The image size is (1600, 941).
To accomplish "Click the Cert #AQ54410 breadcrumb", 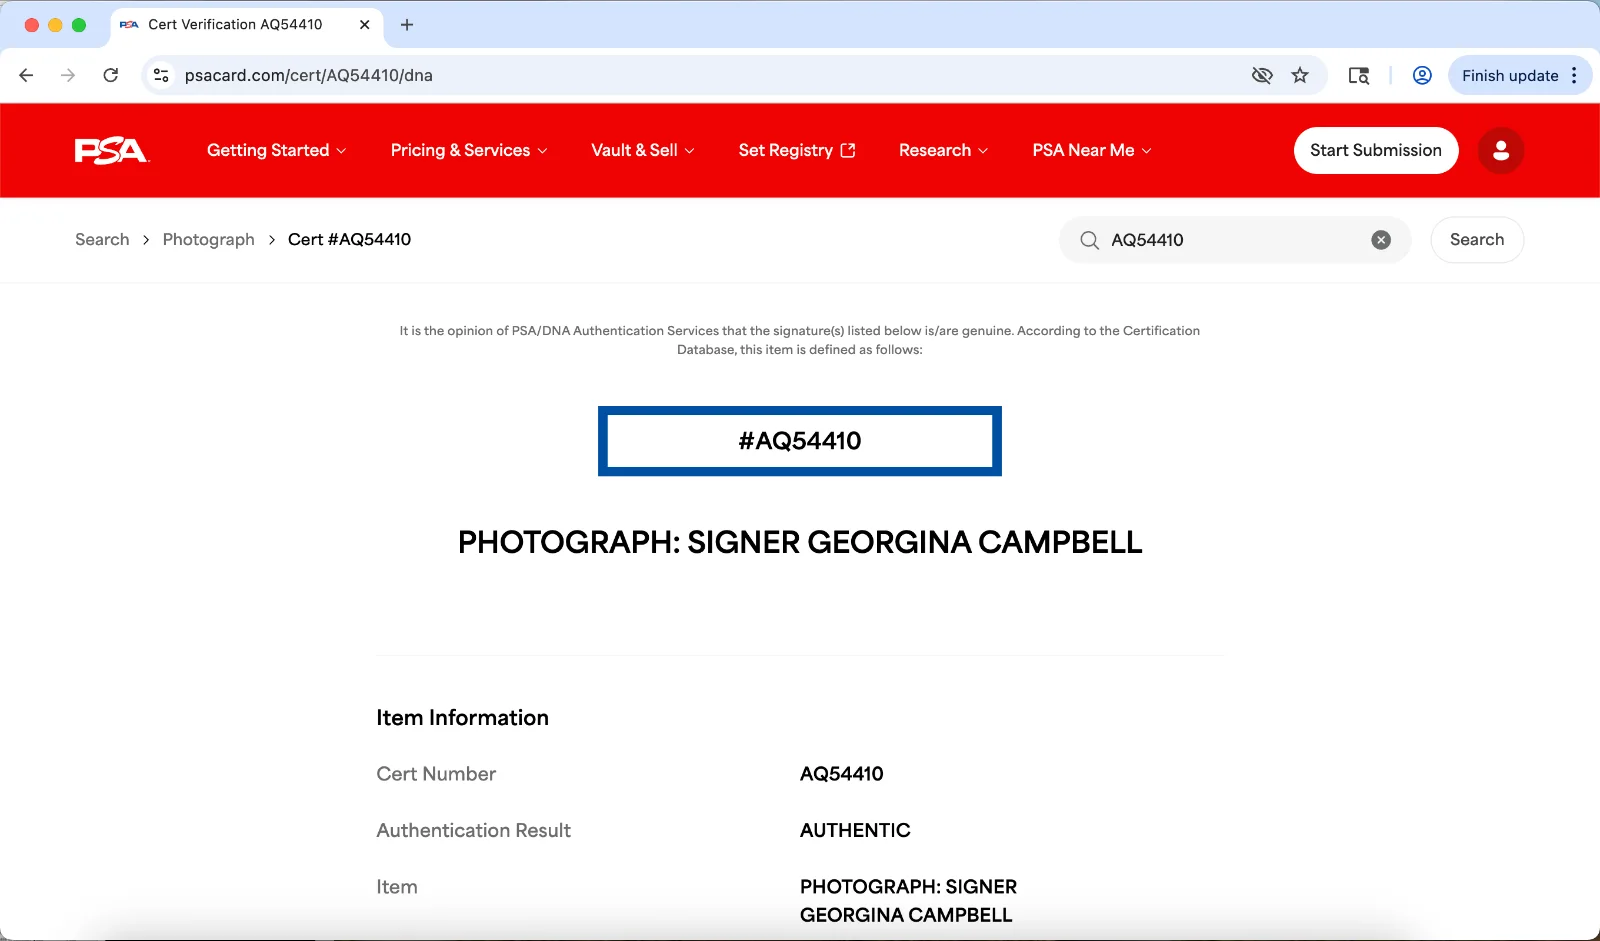I will tap(349, 240).
